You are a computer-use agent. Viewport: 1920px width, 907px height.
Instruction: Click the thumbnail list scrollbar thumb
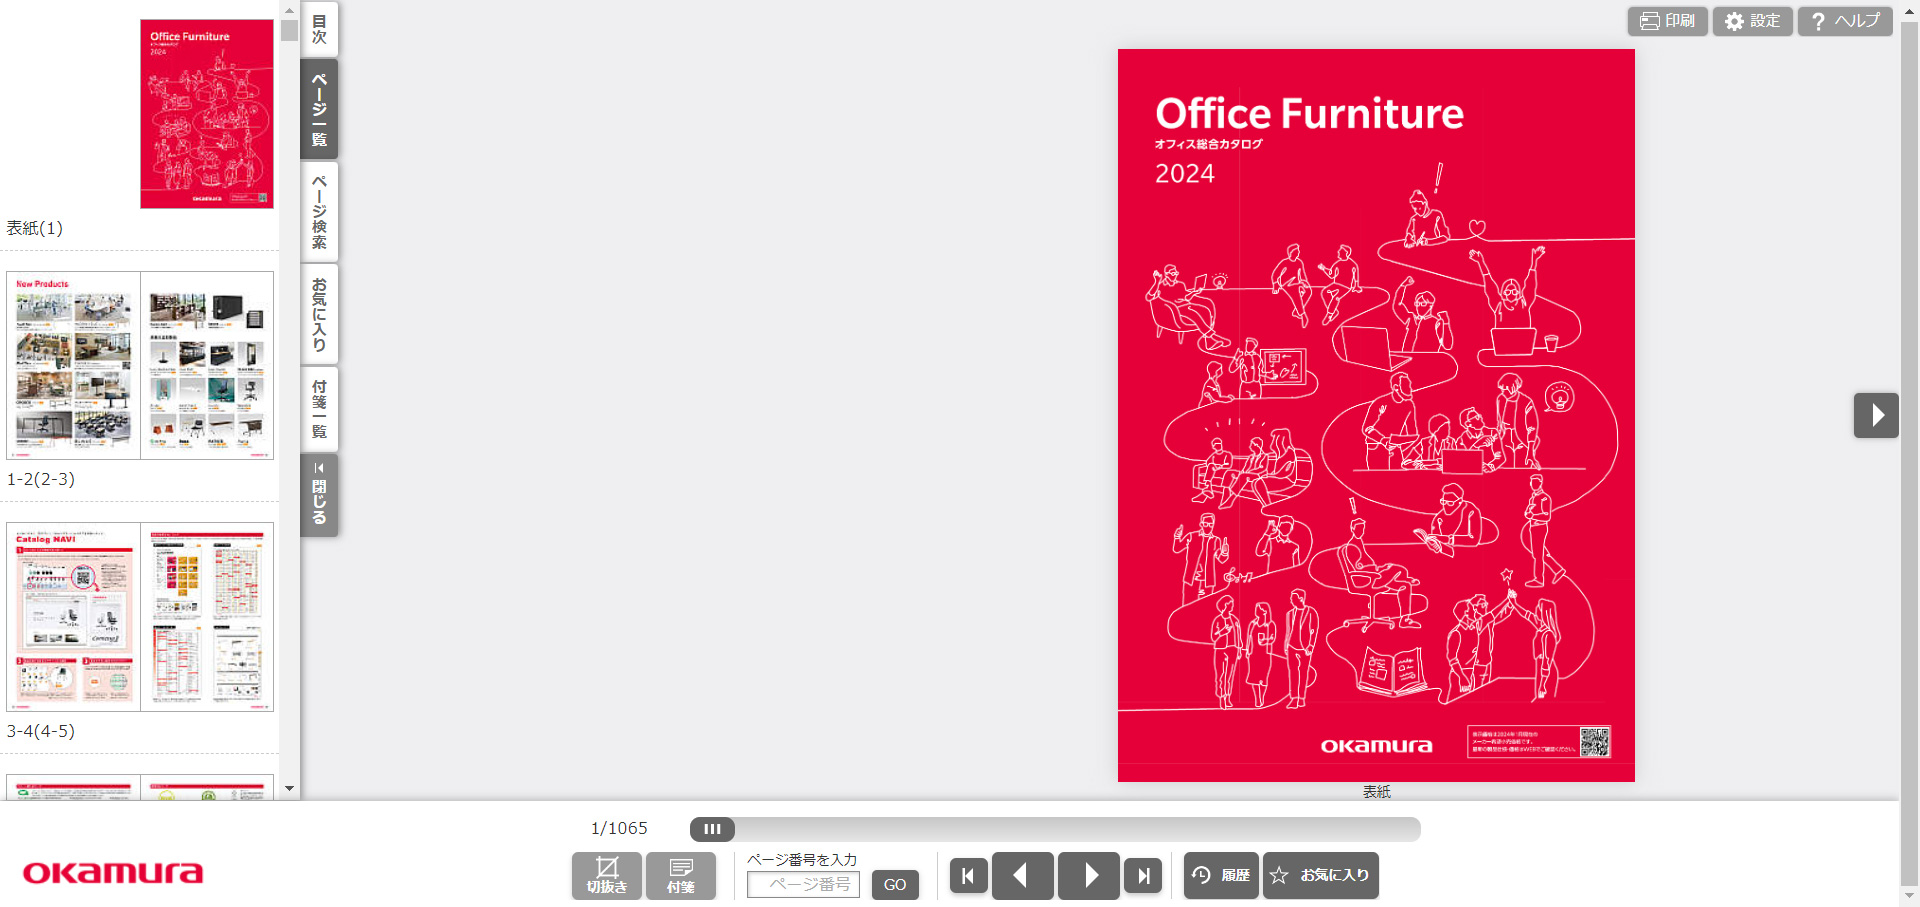point(289,31)
